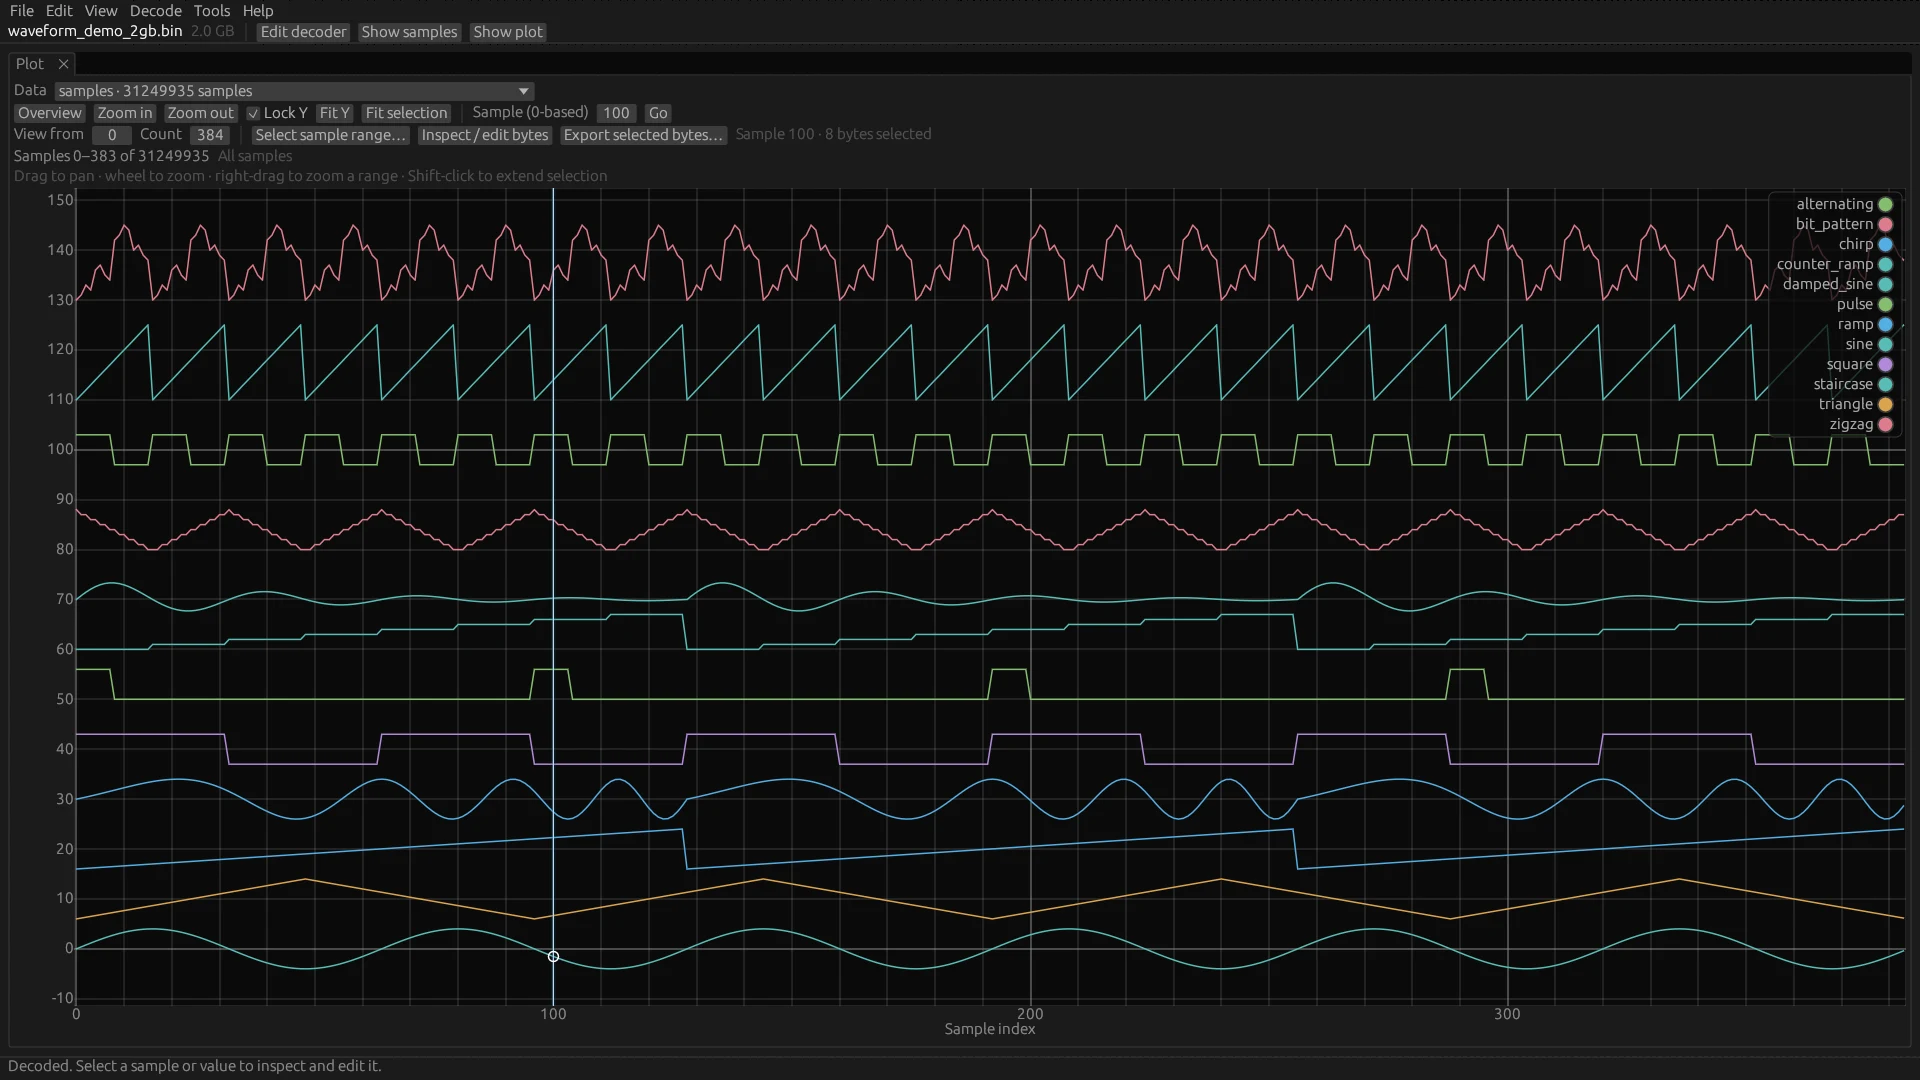Toggle chirp series color dot in legend

[1885, 245]
